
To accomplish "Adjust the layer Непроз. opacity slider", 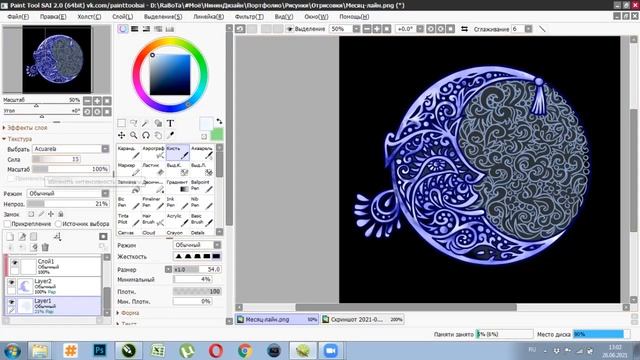I will (68, 203).
